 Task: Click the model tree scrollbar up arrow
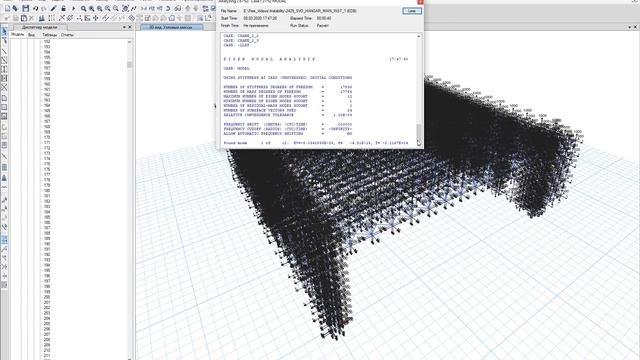click(x=129, y=42)
